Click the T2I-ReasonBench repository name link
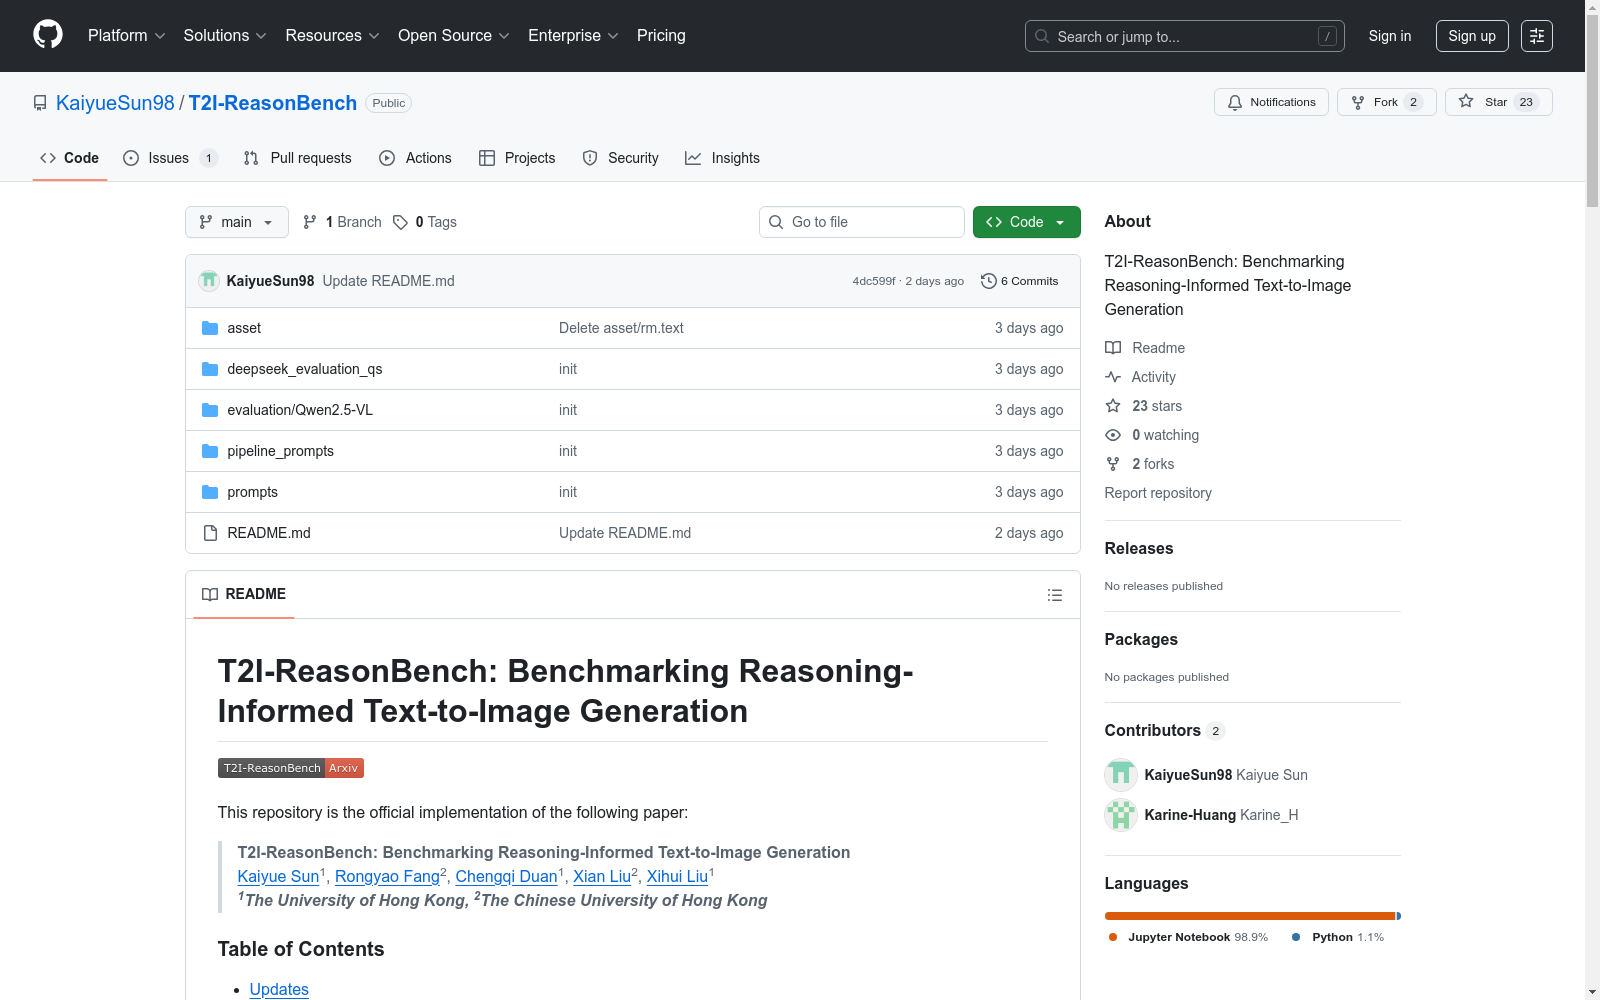The image size is (1600, 1000). point(273,103)
